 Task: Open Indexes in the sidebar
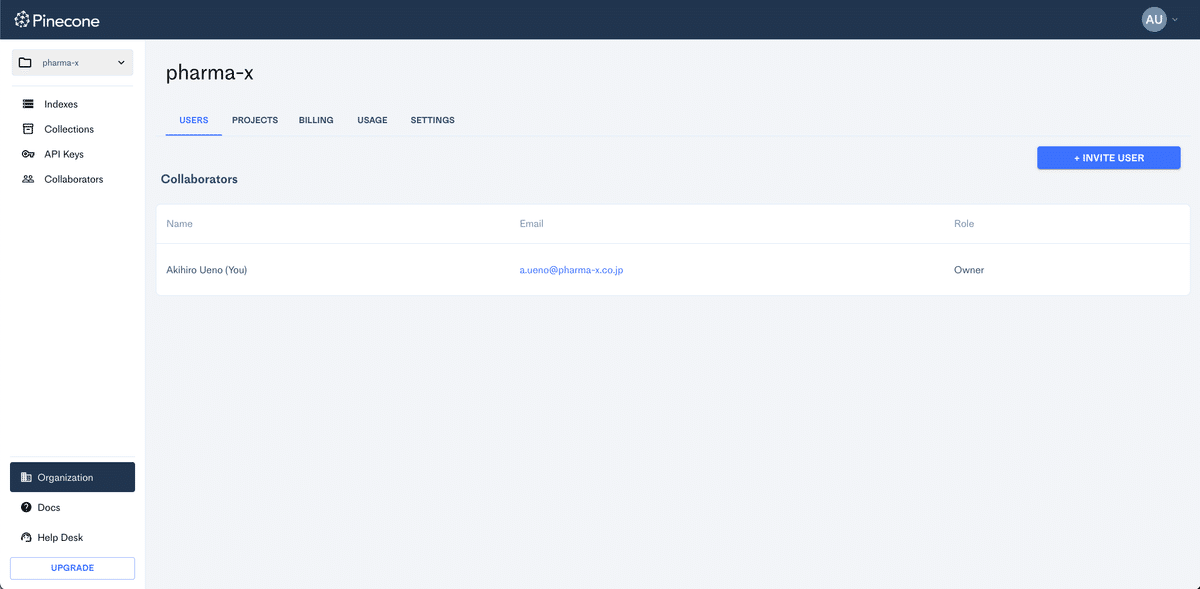[x=61, y=104]
